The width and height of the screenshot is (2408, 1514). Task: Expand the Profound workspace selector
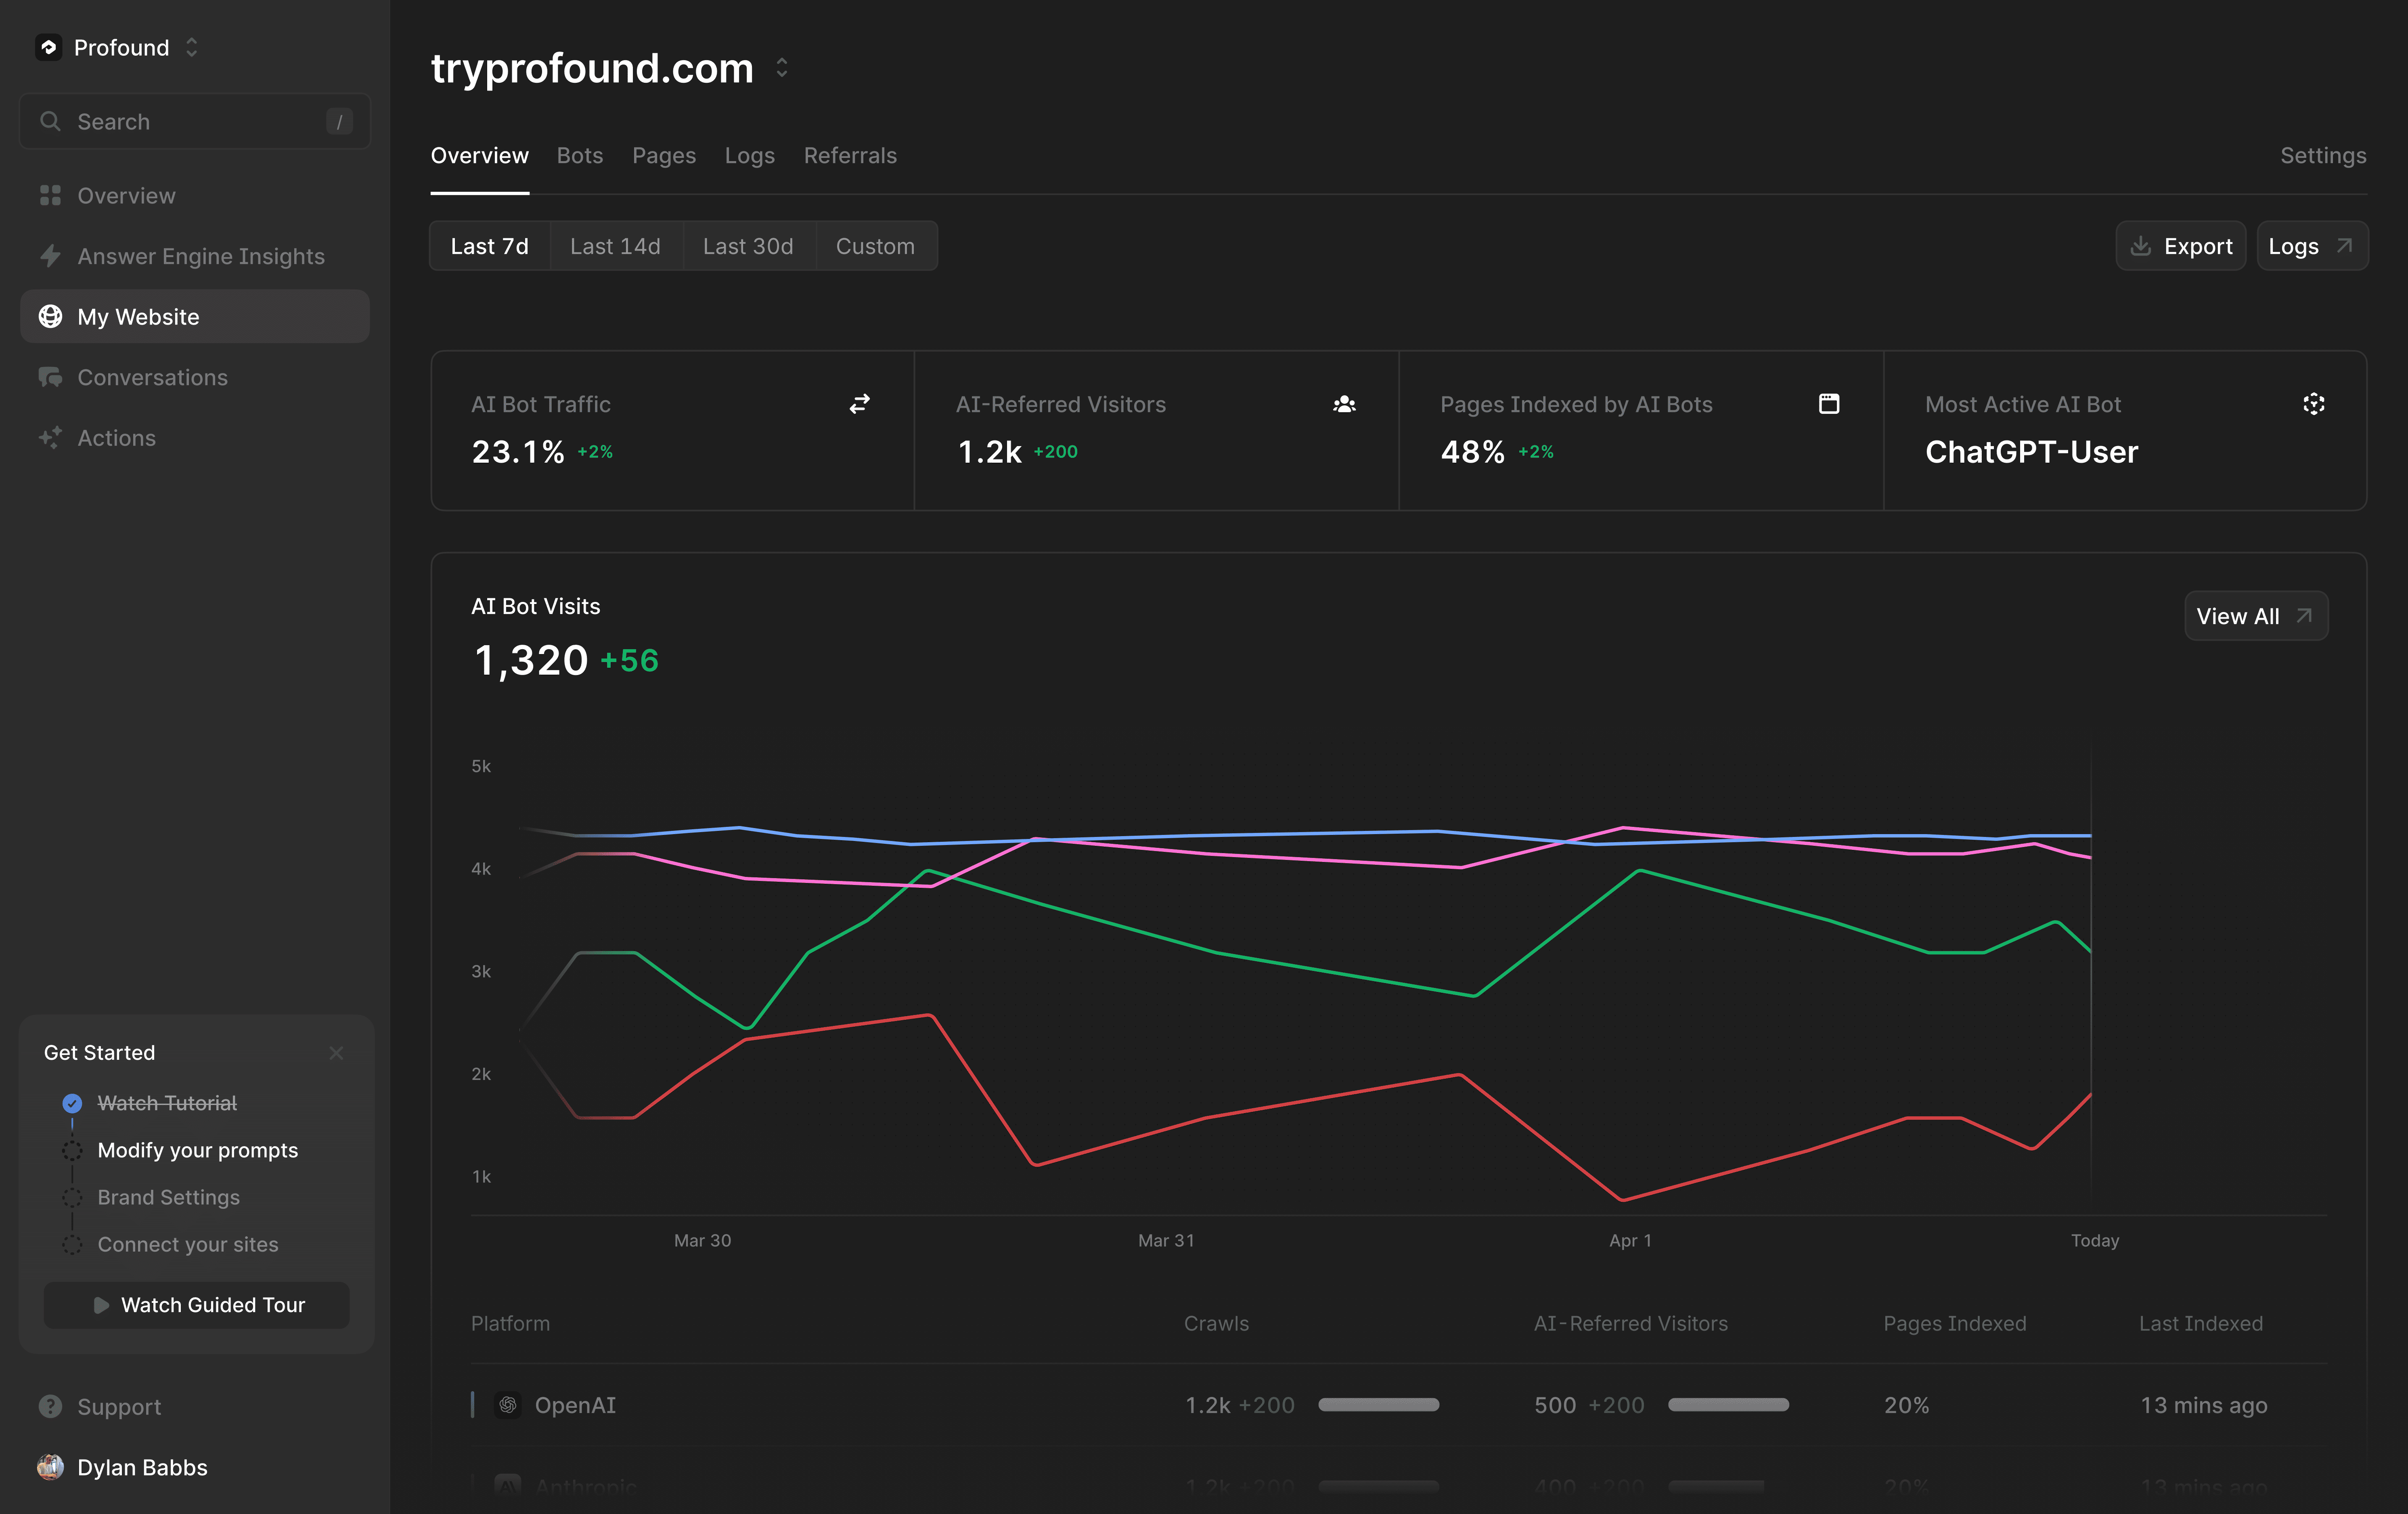(191, 47)
